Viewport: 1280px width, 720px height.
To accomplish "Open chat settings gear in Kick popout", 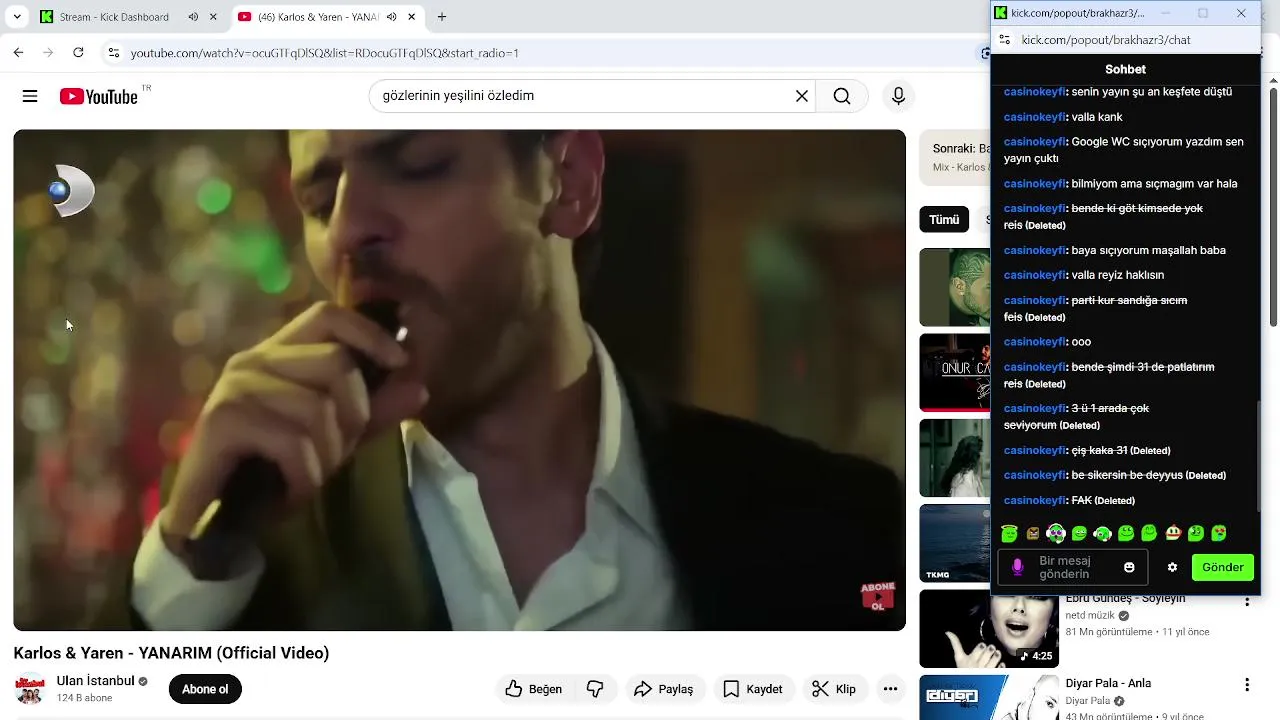I will [x=1172, y=567].
